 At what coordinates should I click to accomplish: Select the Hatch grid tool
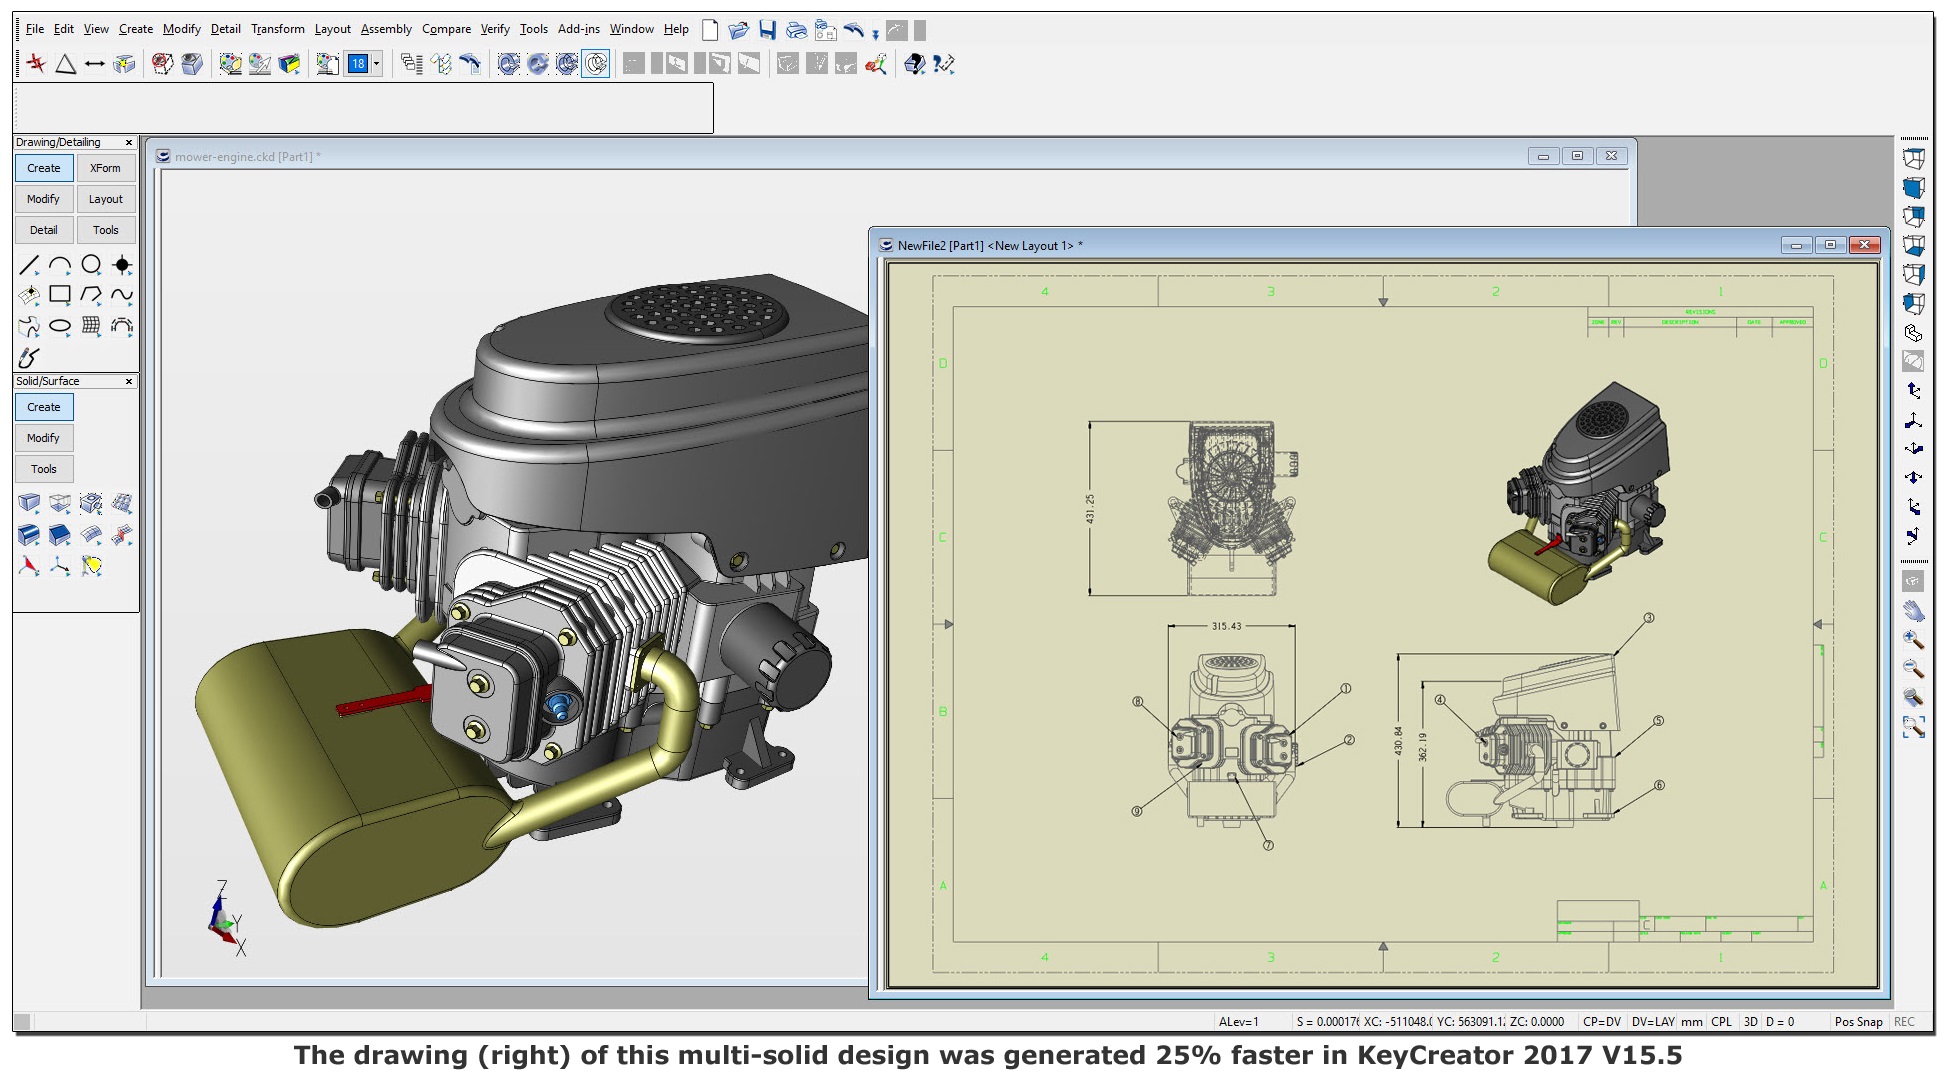(x=91, y=326)
